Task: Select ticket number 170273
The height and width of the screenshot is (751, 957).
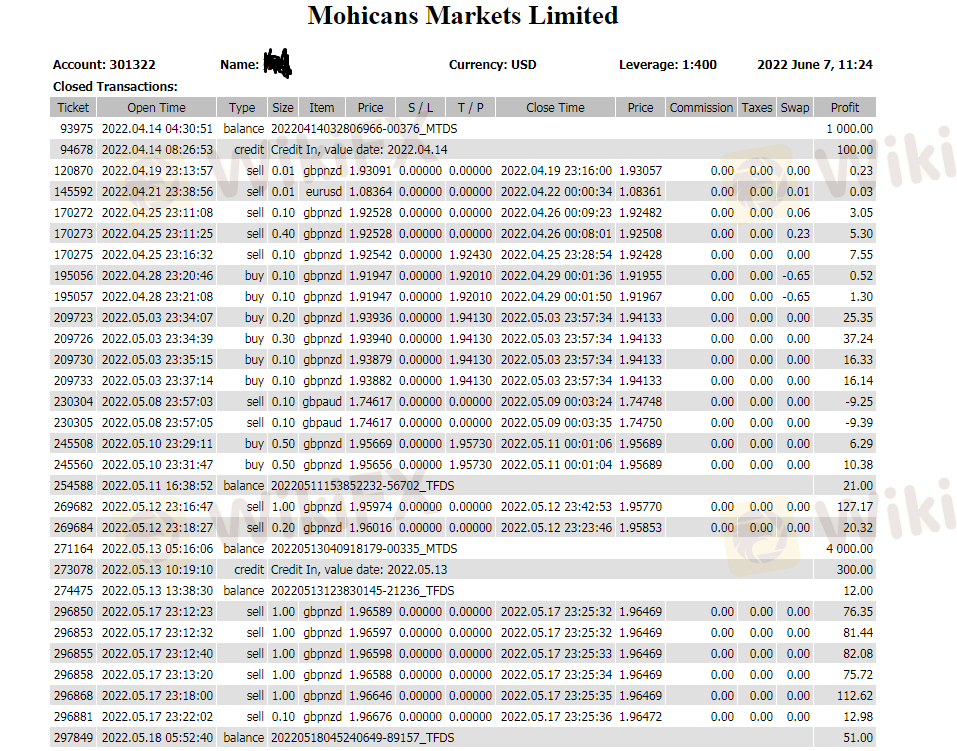Action: (x=73, y=234)
